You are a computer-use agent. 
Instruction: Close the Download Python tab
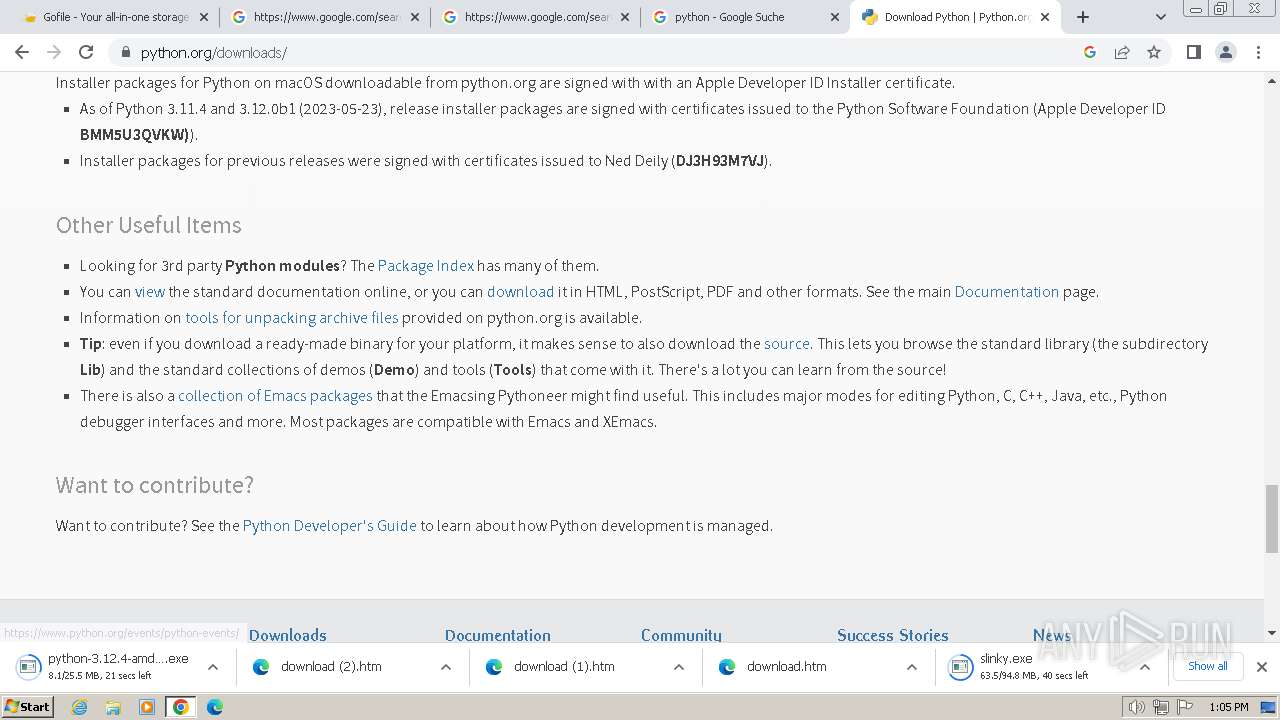tap(1045, 17)
